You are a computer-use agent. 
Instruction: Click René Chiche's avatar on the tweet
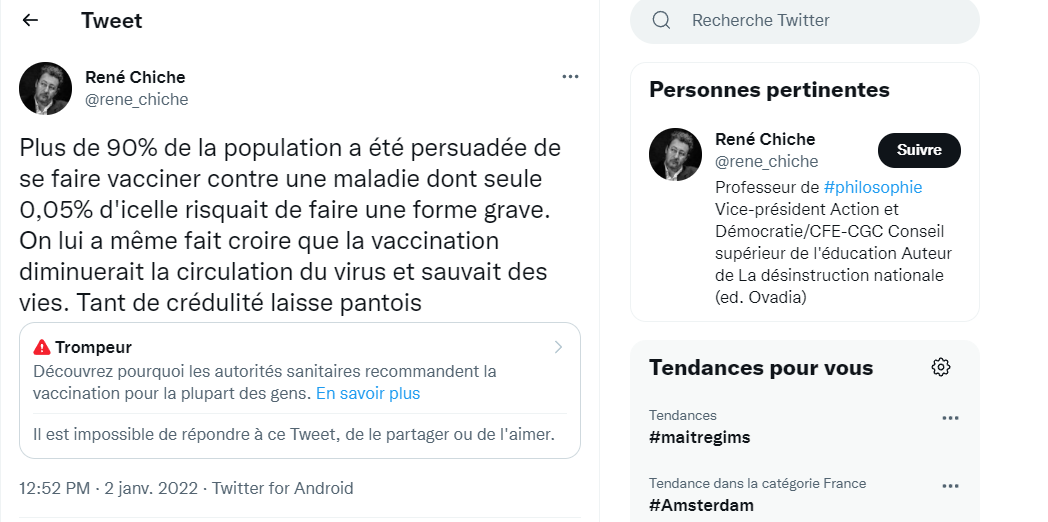pyautogui.click(x=45, y=88)
